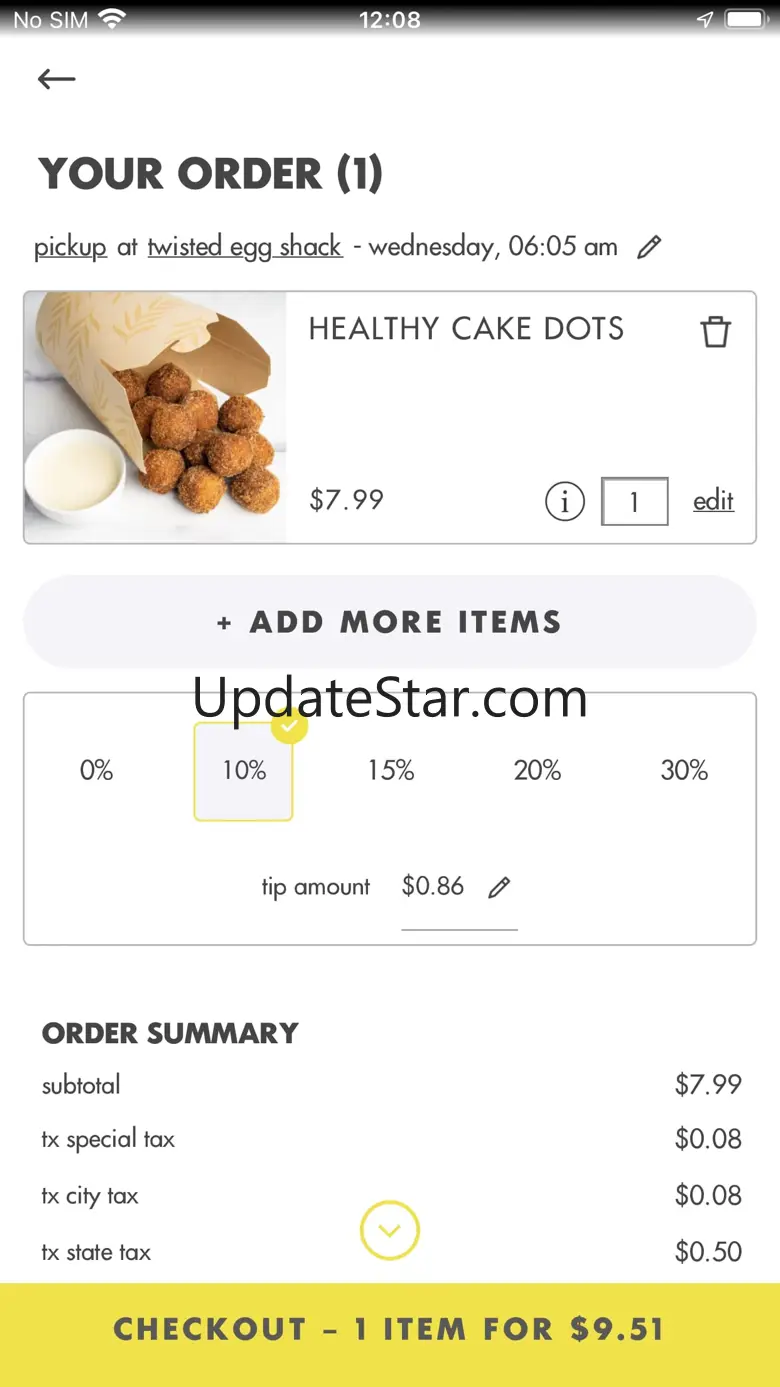This screenshot has height=1387, width=780.
Task: Tap Checkout – 1 item for $9.51
Action: tap(390, 1330)
